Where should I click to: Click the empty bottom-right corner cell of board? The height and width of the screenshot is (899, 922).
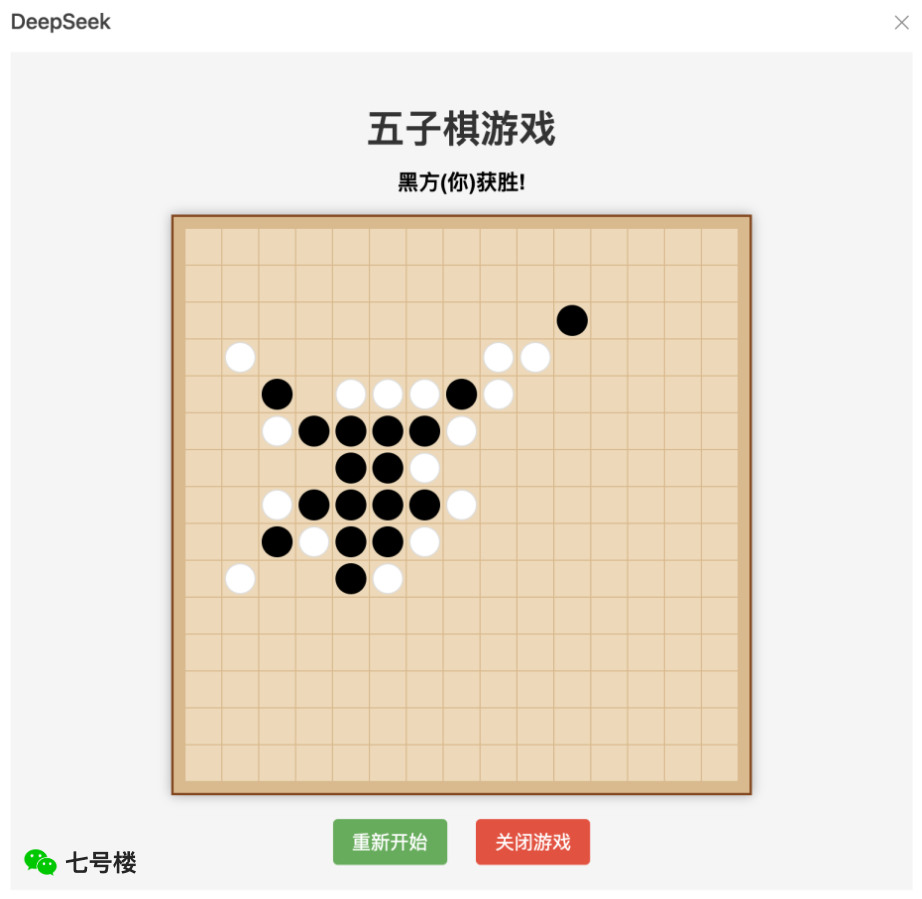point(720,763)
